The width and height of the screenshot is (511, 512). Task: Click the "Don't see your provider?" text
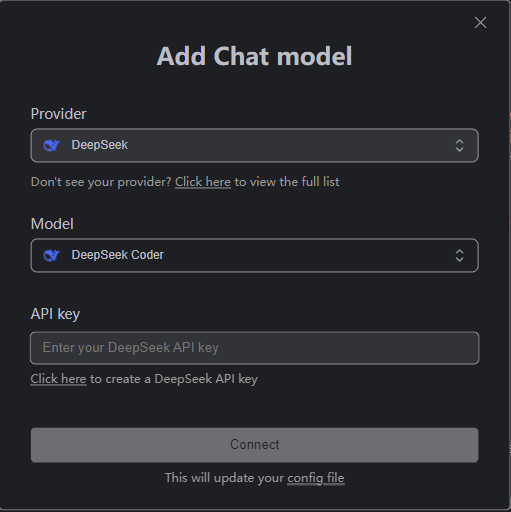click(x=101, y=182)
